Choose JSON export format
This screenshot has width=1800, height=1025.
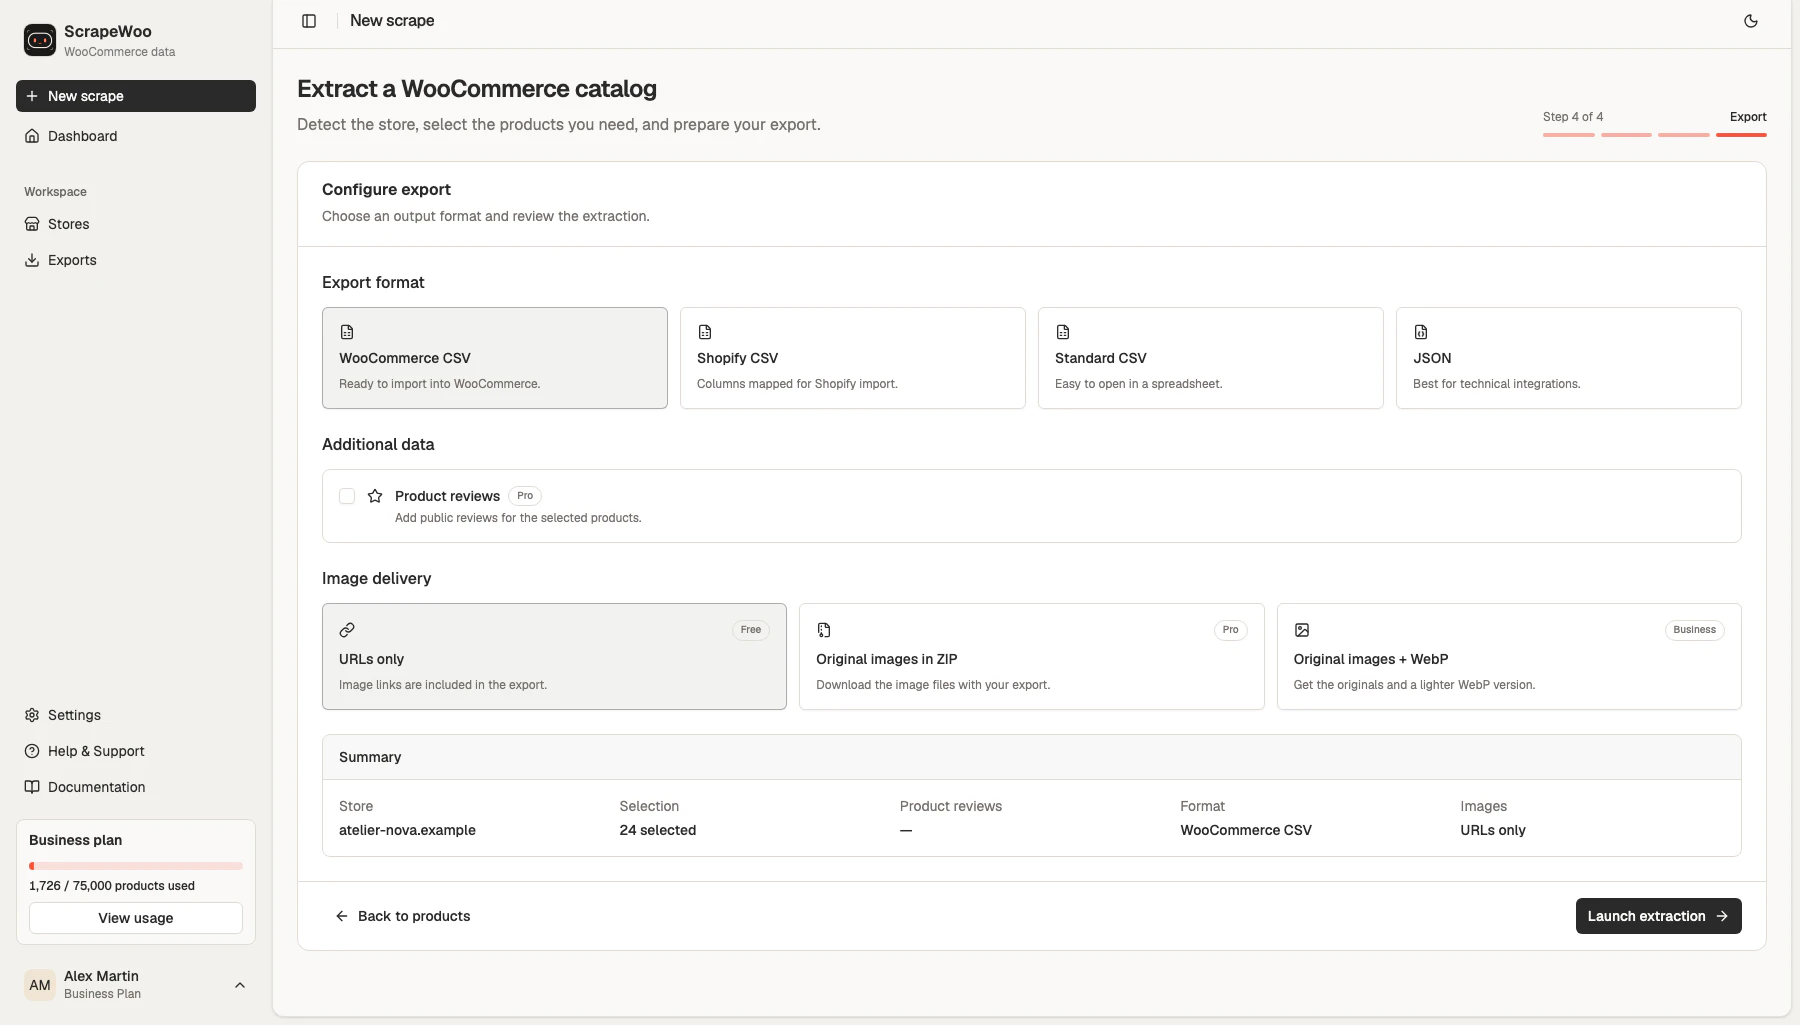pyautogui.click(x=1569, y=358)
